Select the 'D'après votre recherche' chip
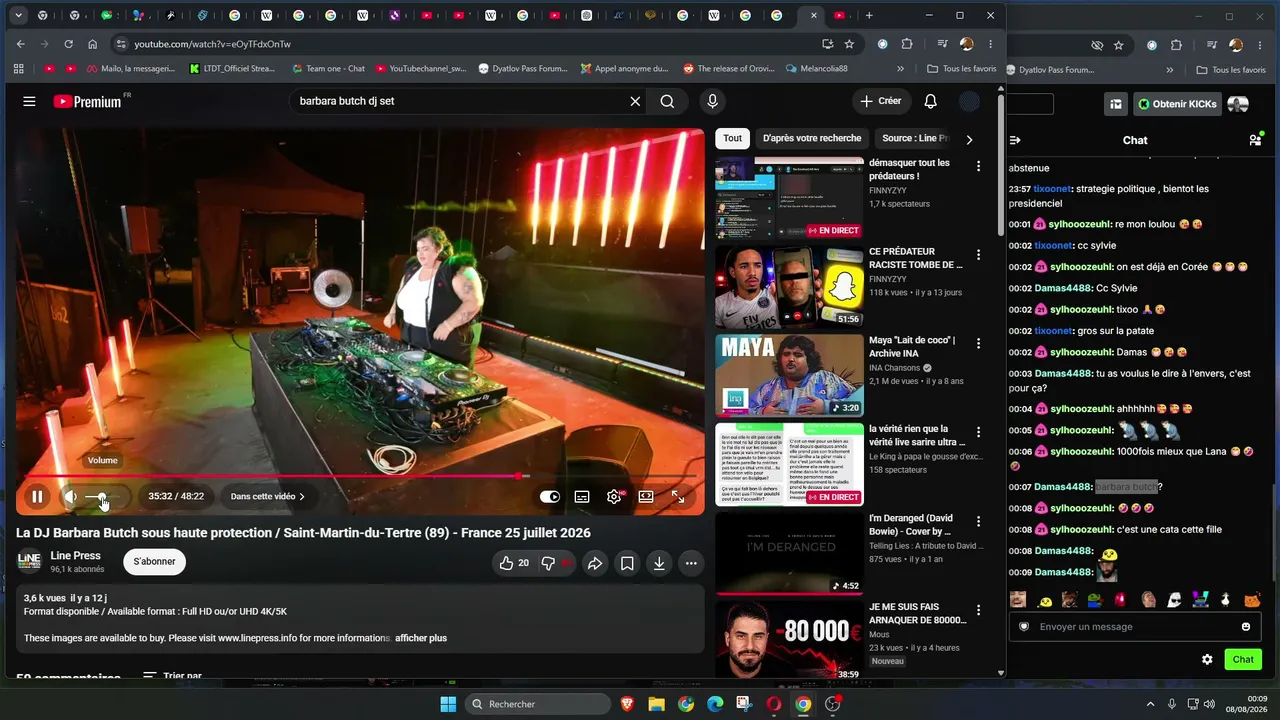Viewport: 1280px width, 720px height. 812,139
